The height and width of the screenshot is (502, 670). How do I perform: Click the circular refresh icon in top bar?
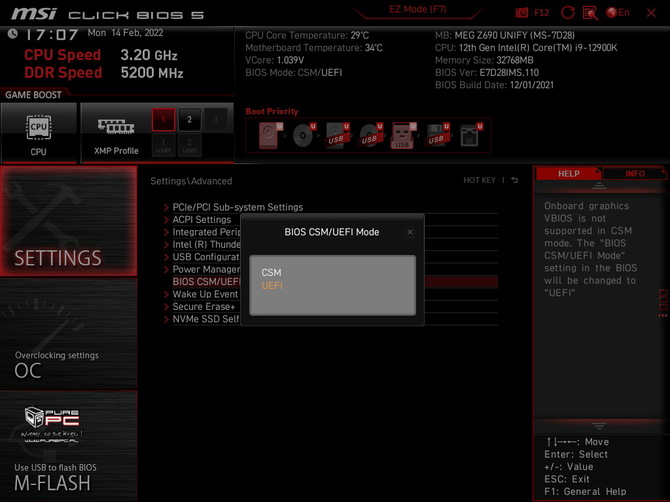coord(568,13)
